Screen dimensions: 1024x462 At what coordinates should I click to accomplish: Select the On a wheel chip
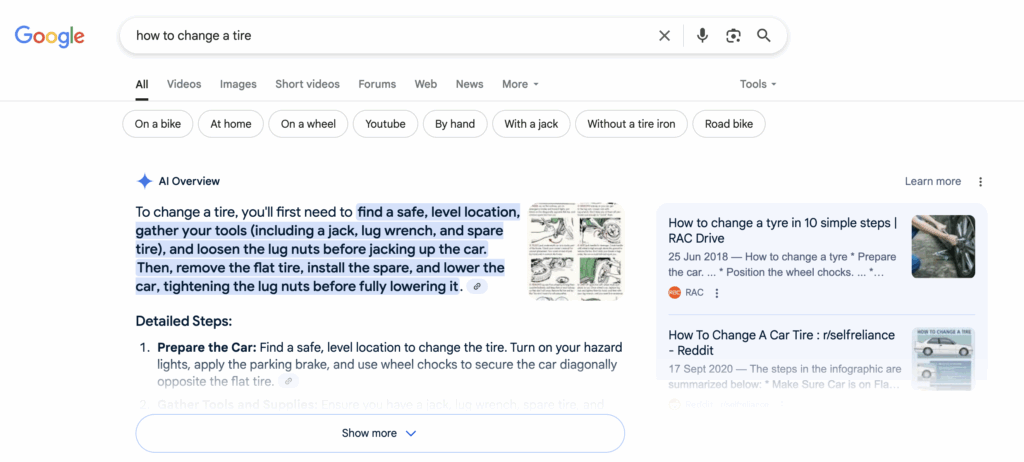point(308,124)
